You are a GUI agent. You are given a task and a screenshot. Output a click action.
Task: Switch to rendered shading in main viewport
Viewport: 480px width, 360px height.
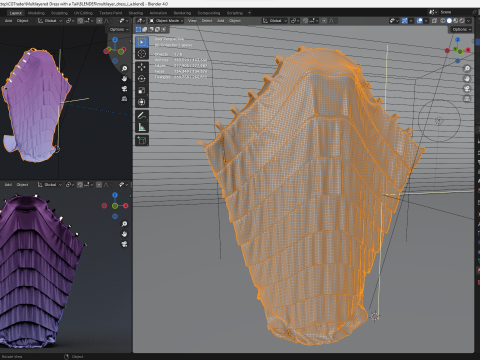[x=462, y=21]
